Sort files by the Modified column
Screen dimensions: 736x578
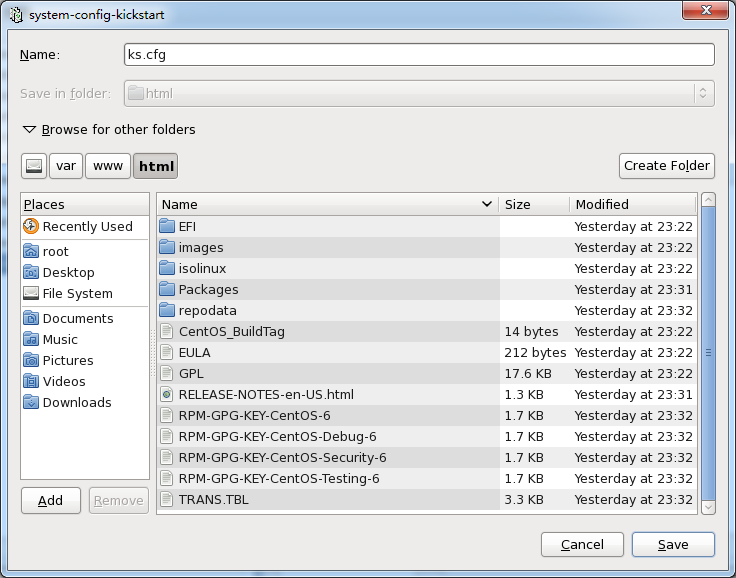(633, 204)
